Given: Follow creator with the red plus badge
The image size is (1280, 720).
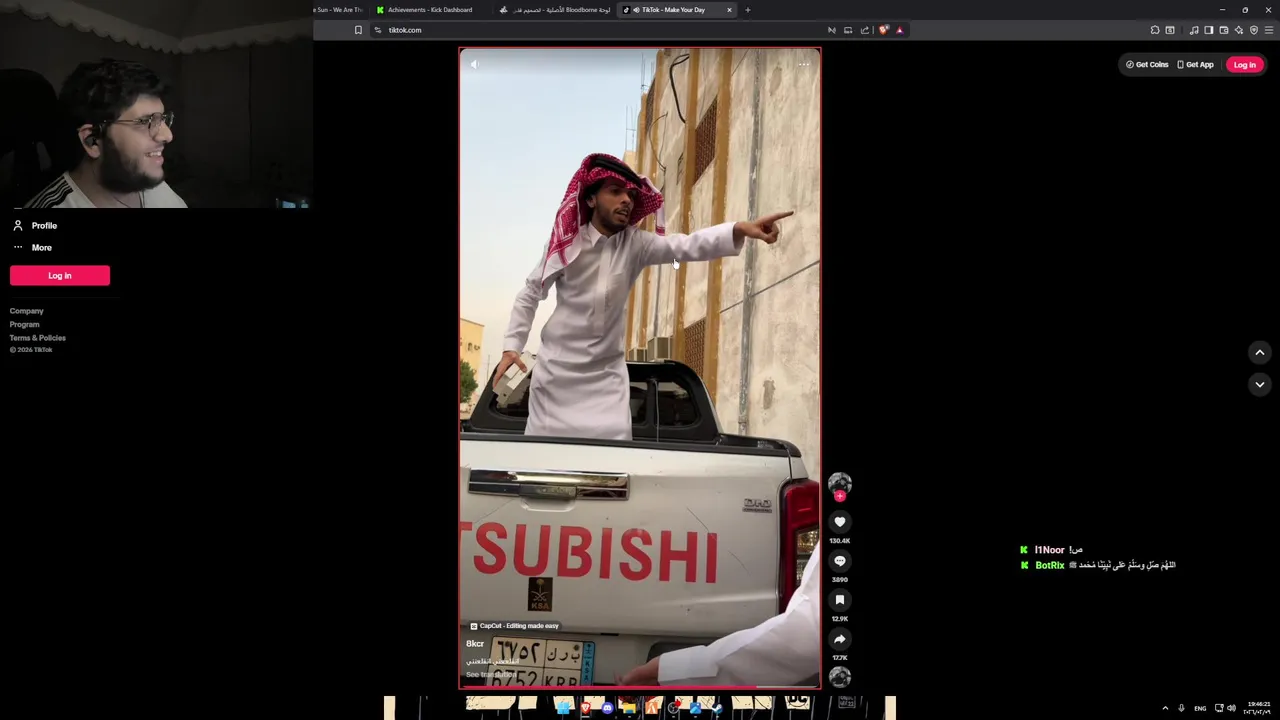Looking at the screenshot, I should point(840,496).
